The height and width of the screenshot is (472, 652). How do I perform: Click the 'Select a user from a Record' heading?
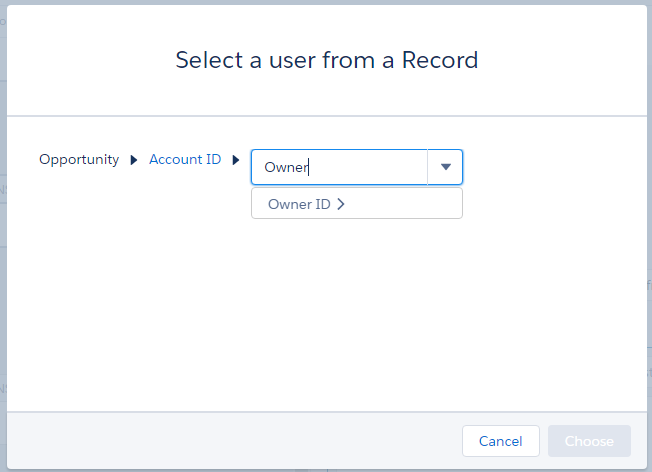pyautogui.click(x=327, y=60)
